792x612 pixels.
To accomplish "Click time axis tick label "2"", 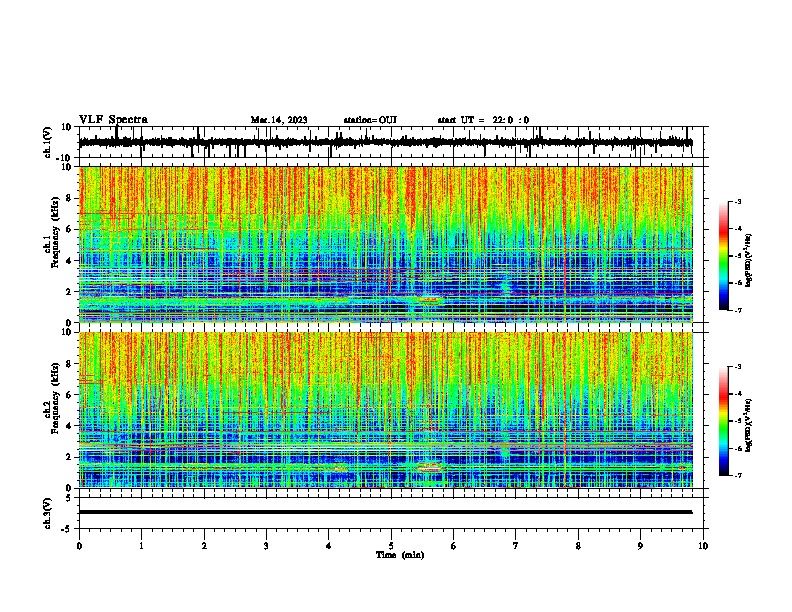I will (204, 546).
